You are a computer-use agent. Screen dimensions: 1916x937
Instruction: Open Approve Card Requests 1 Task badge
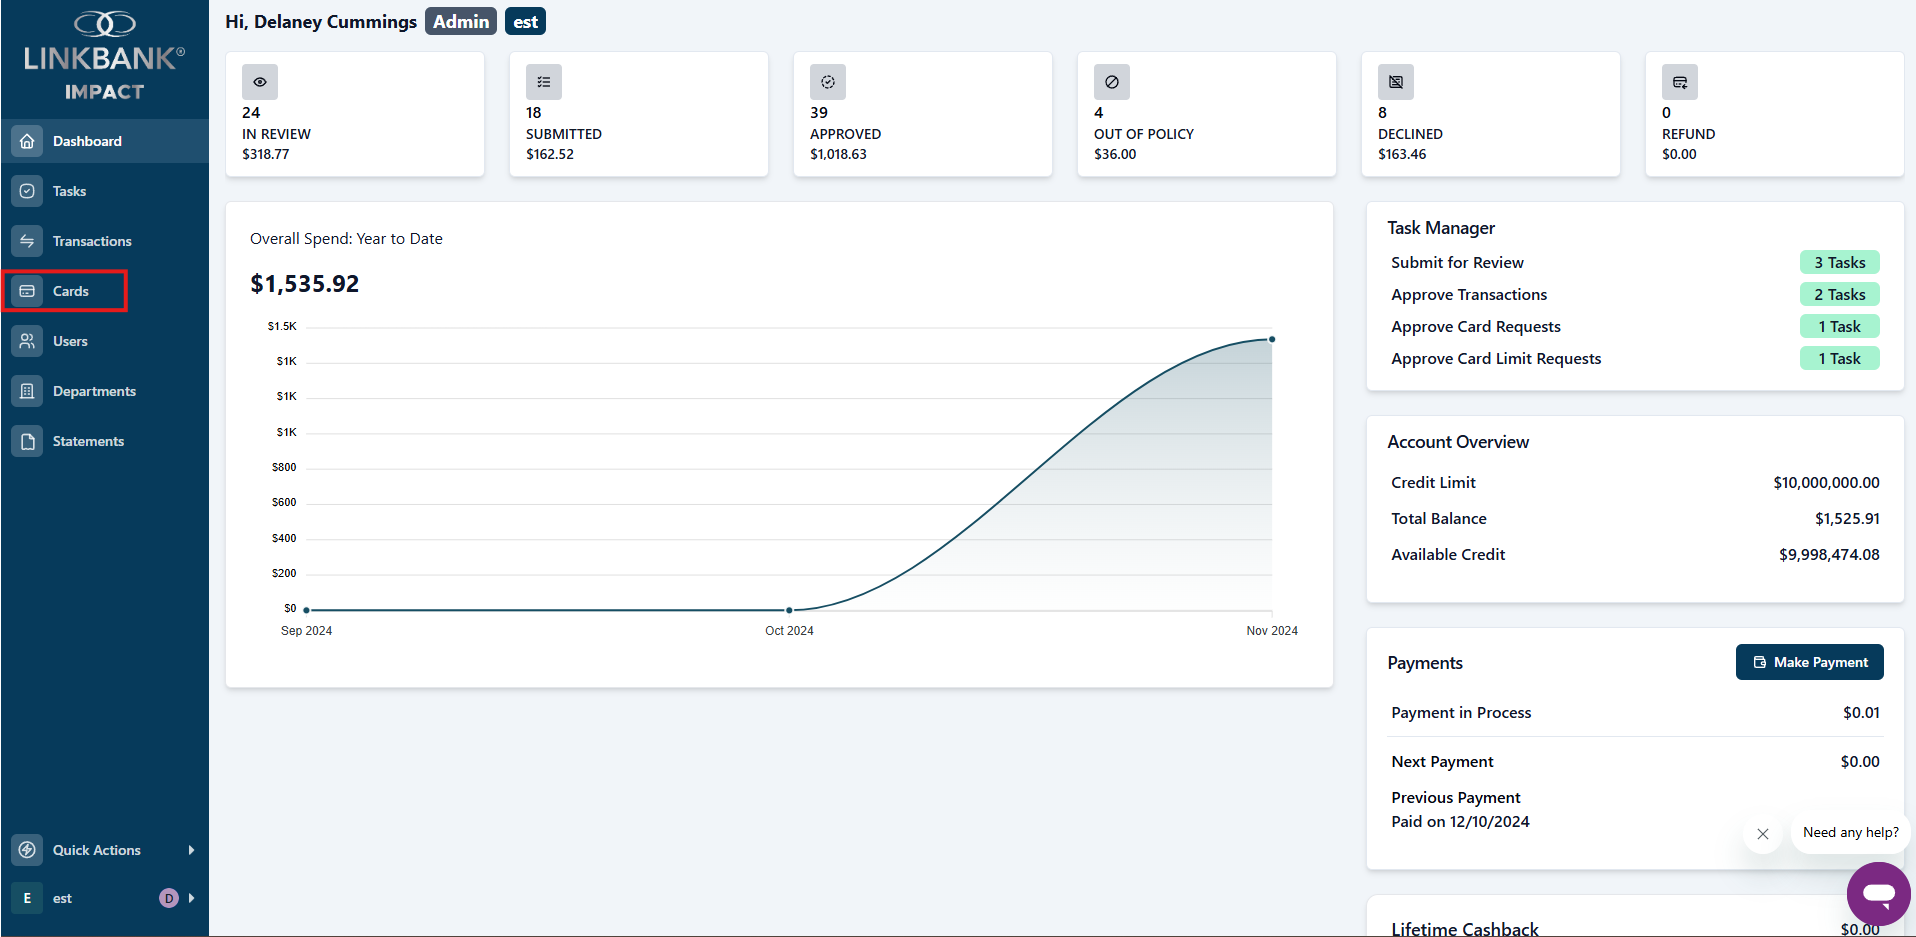point(1839,326)
